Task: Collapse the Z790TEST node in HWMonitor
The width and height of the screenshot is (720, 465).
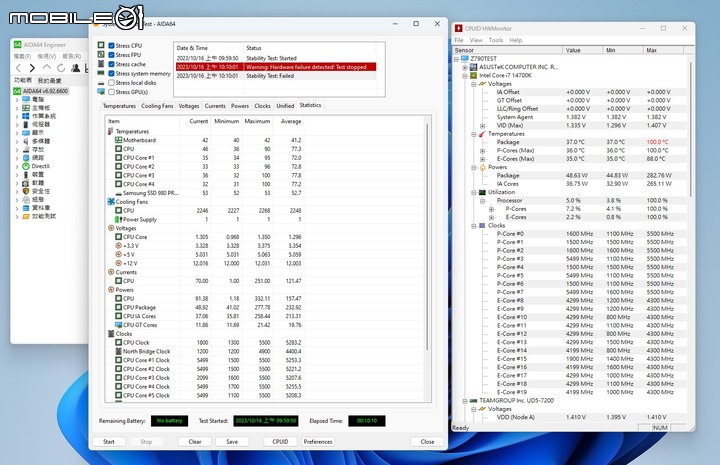Action: tap(456, 59)
